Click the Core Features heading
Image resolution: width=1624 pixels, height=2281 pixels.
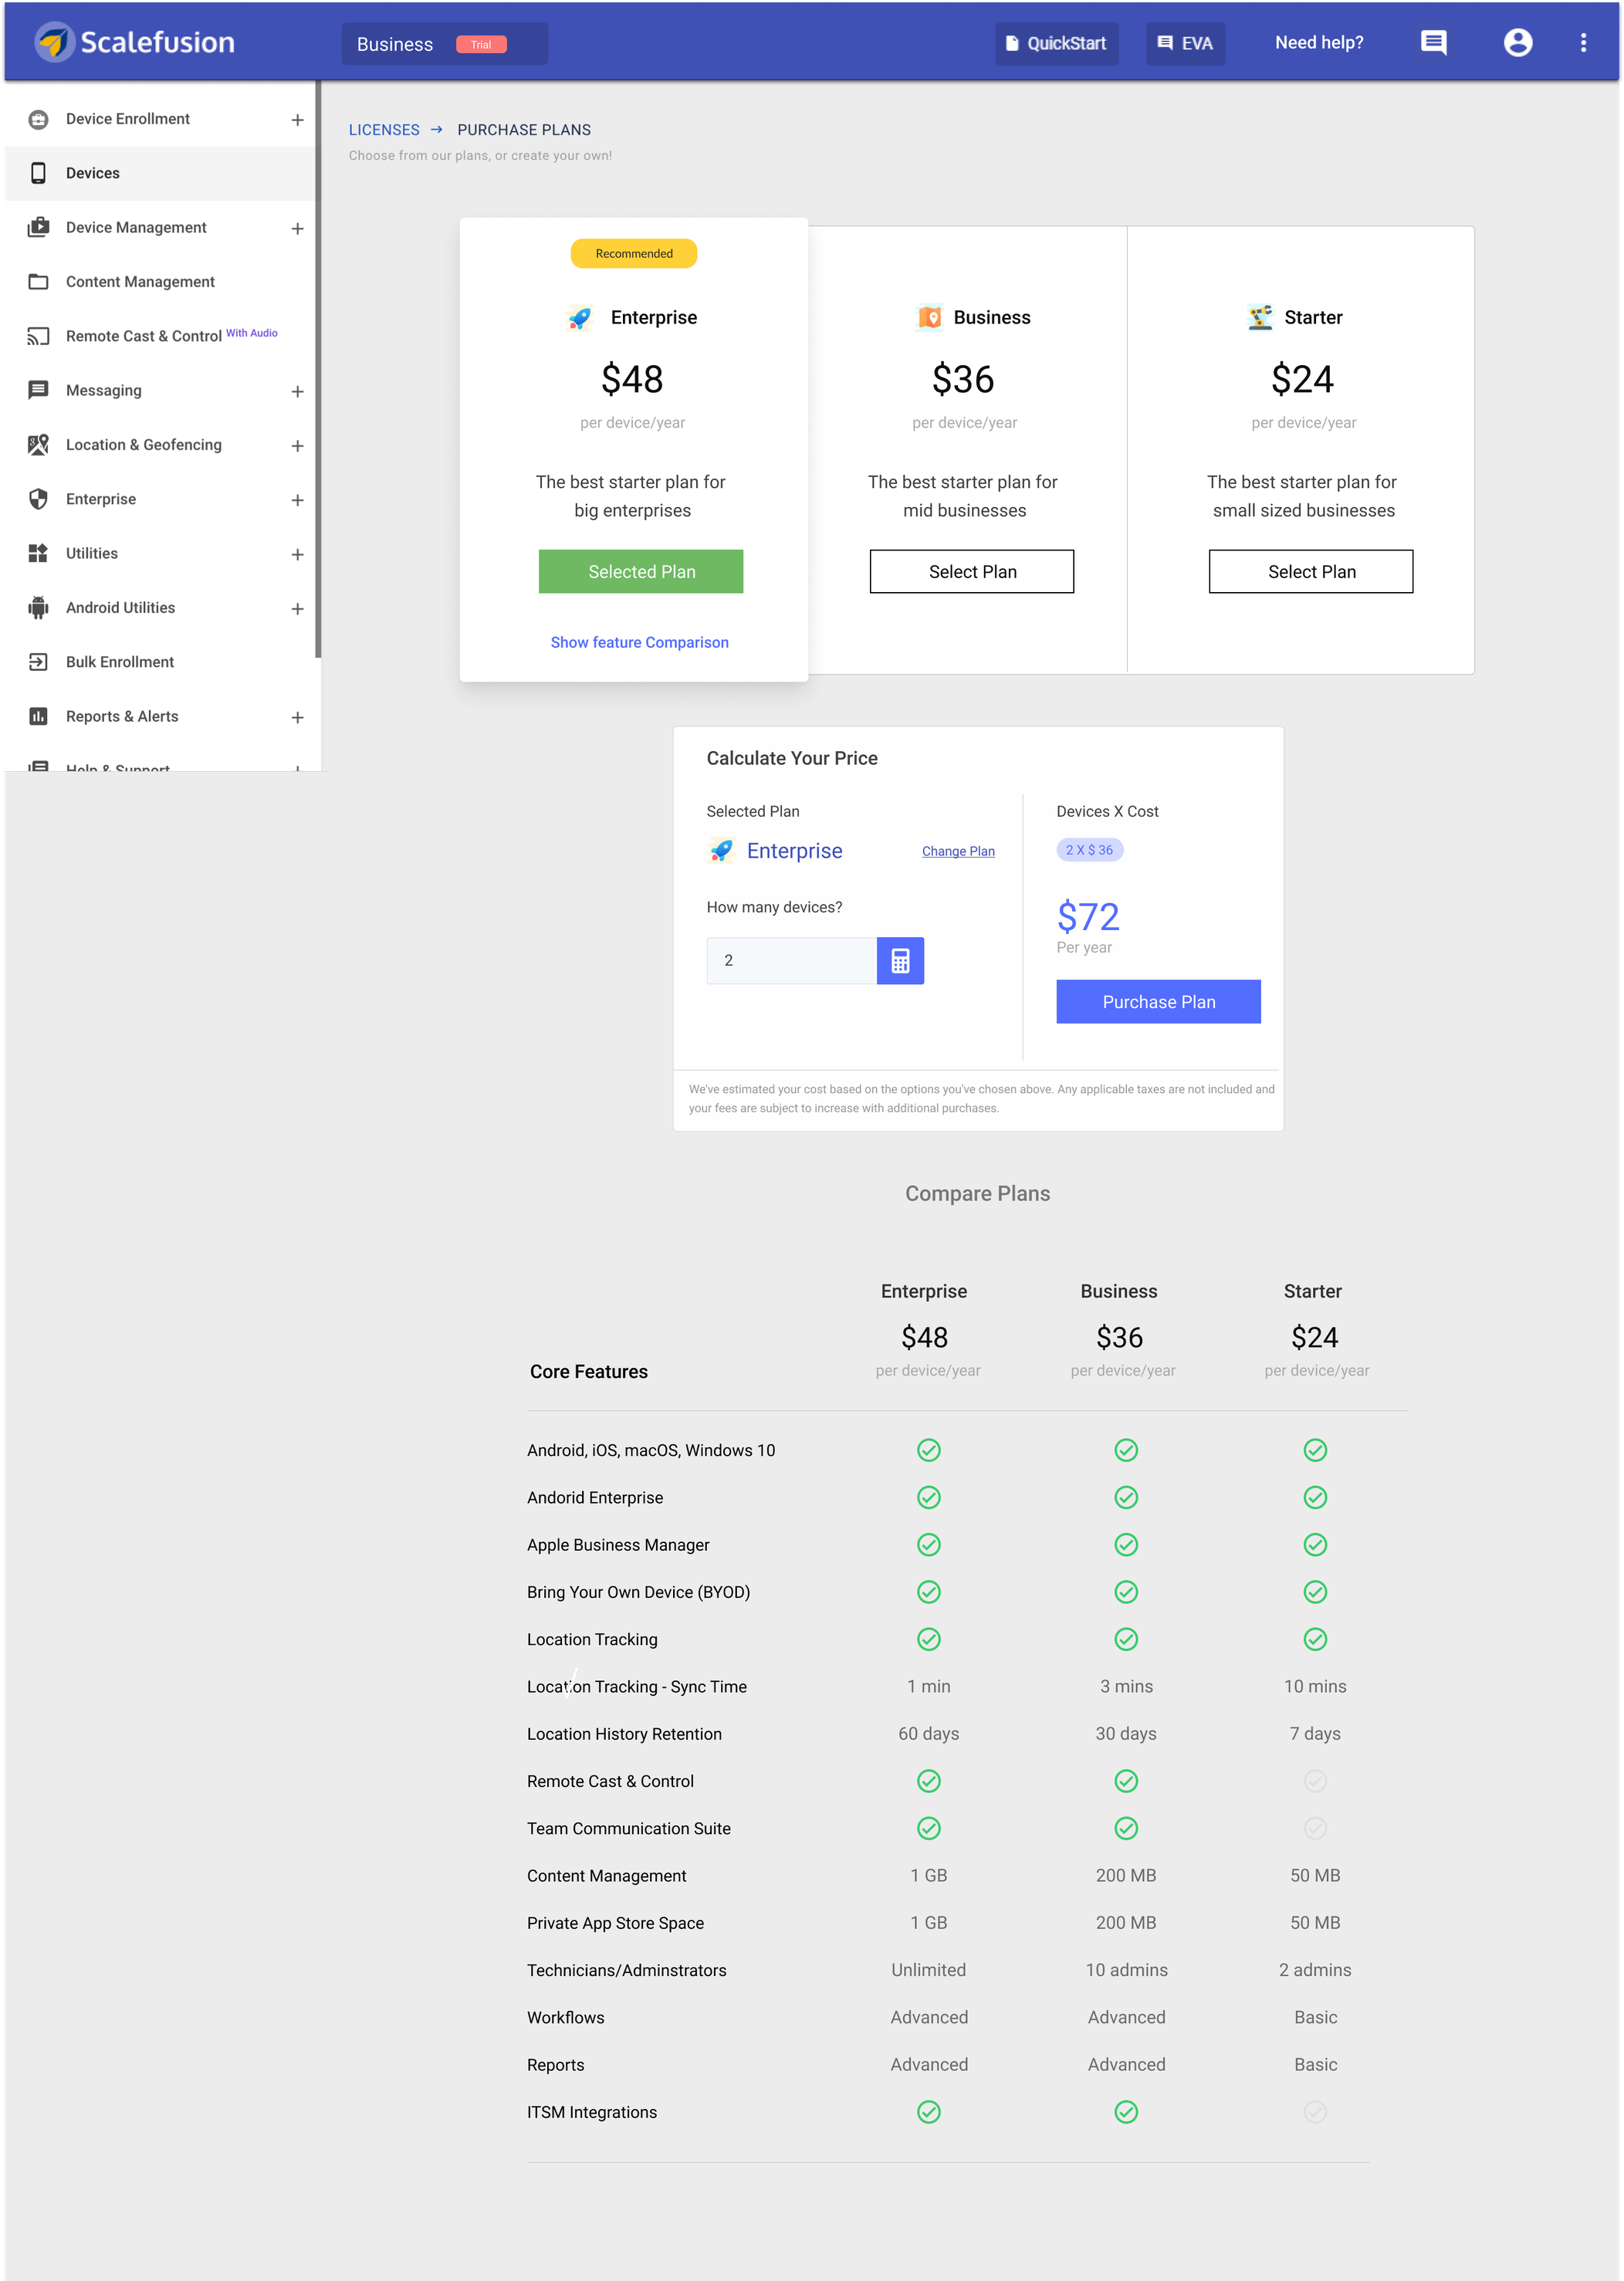pos(589,1372)
